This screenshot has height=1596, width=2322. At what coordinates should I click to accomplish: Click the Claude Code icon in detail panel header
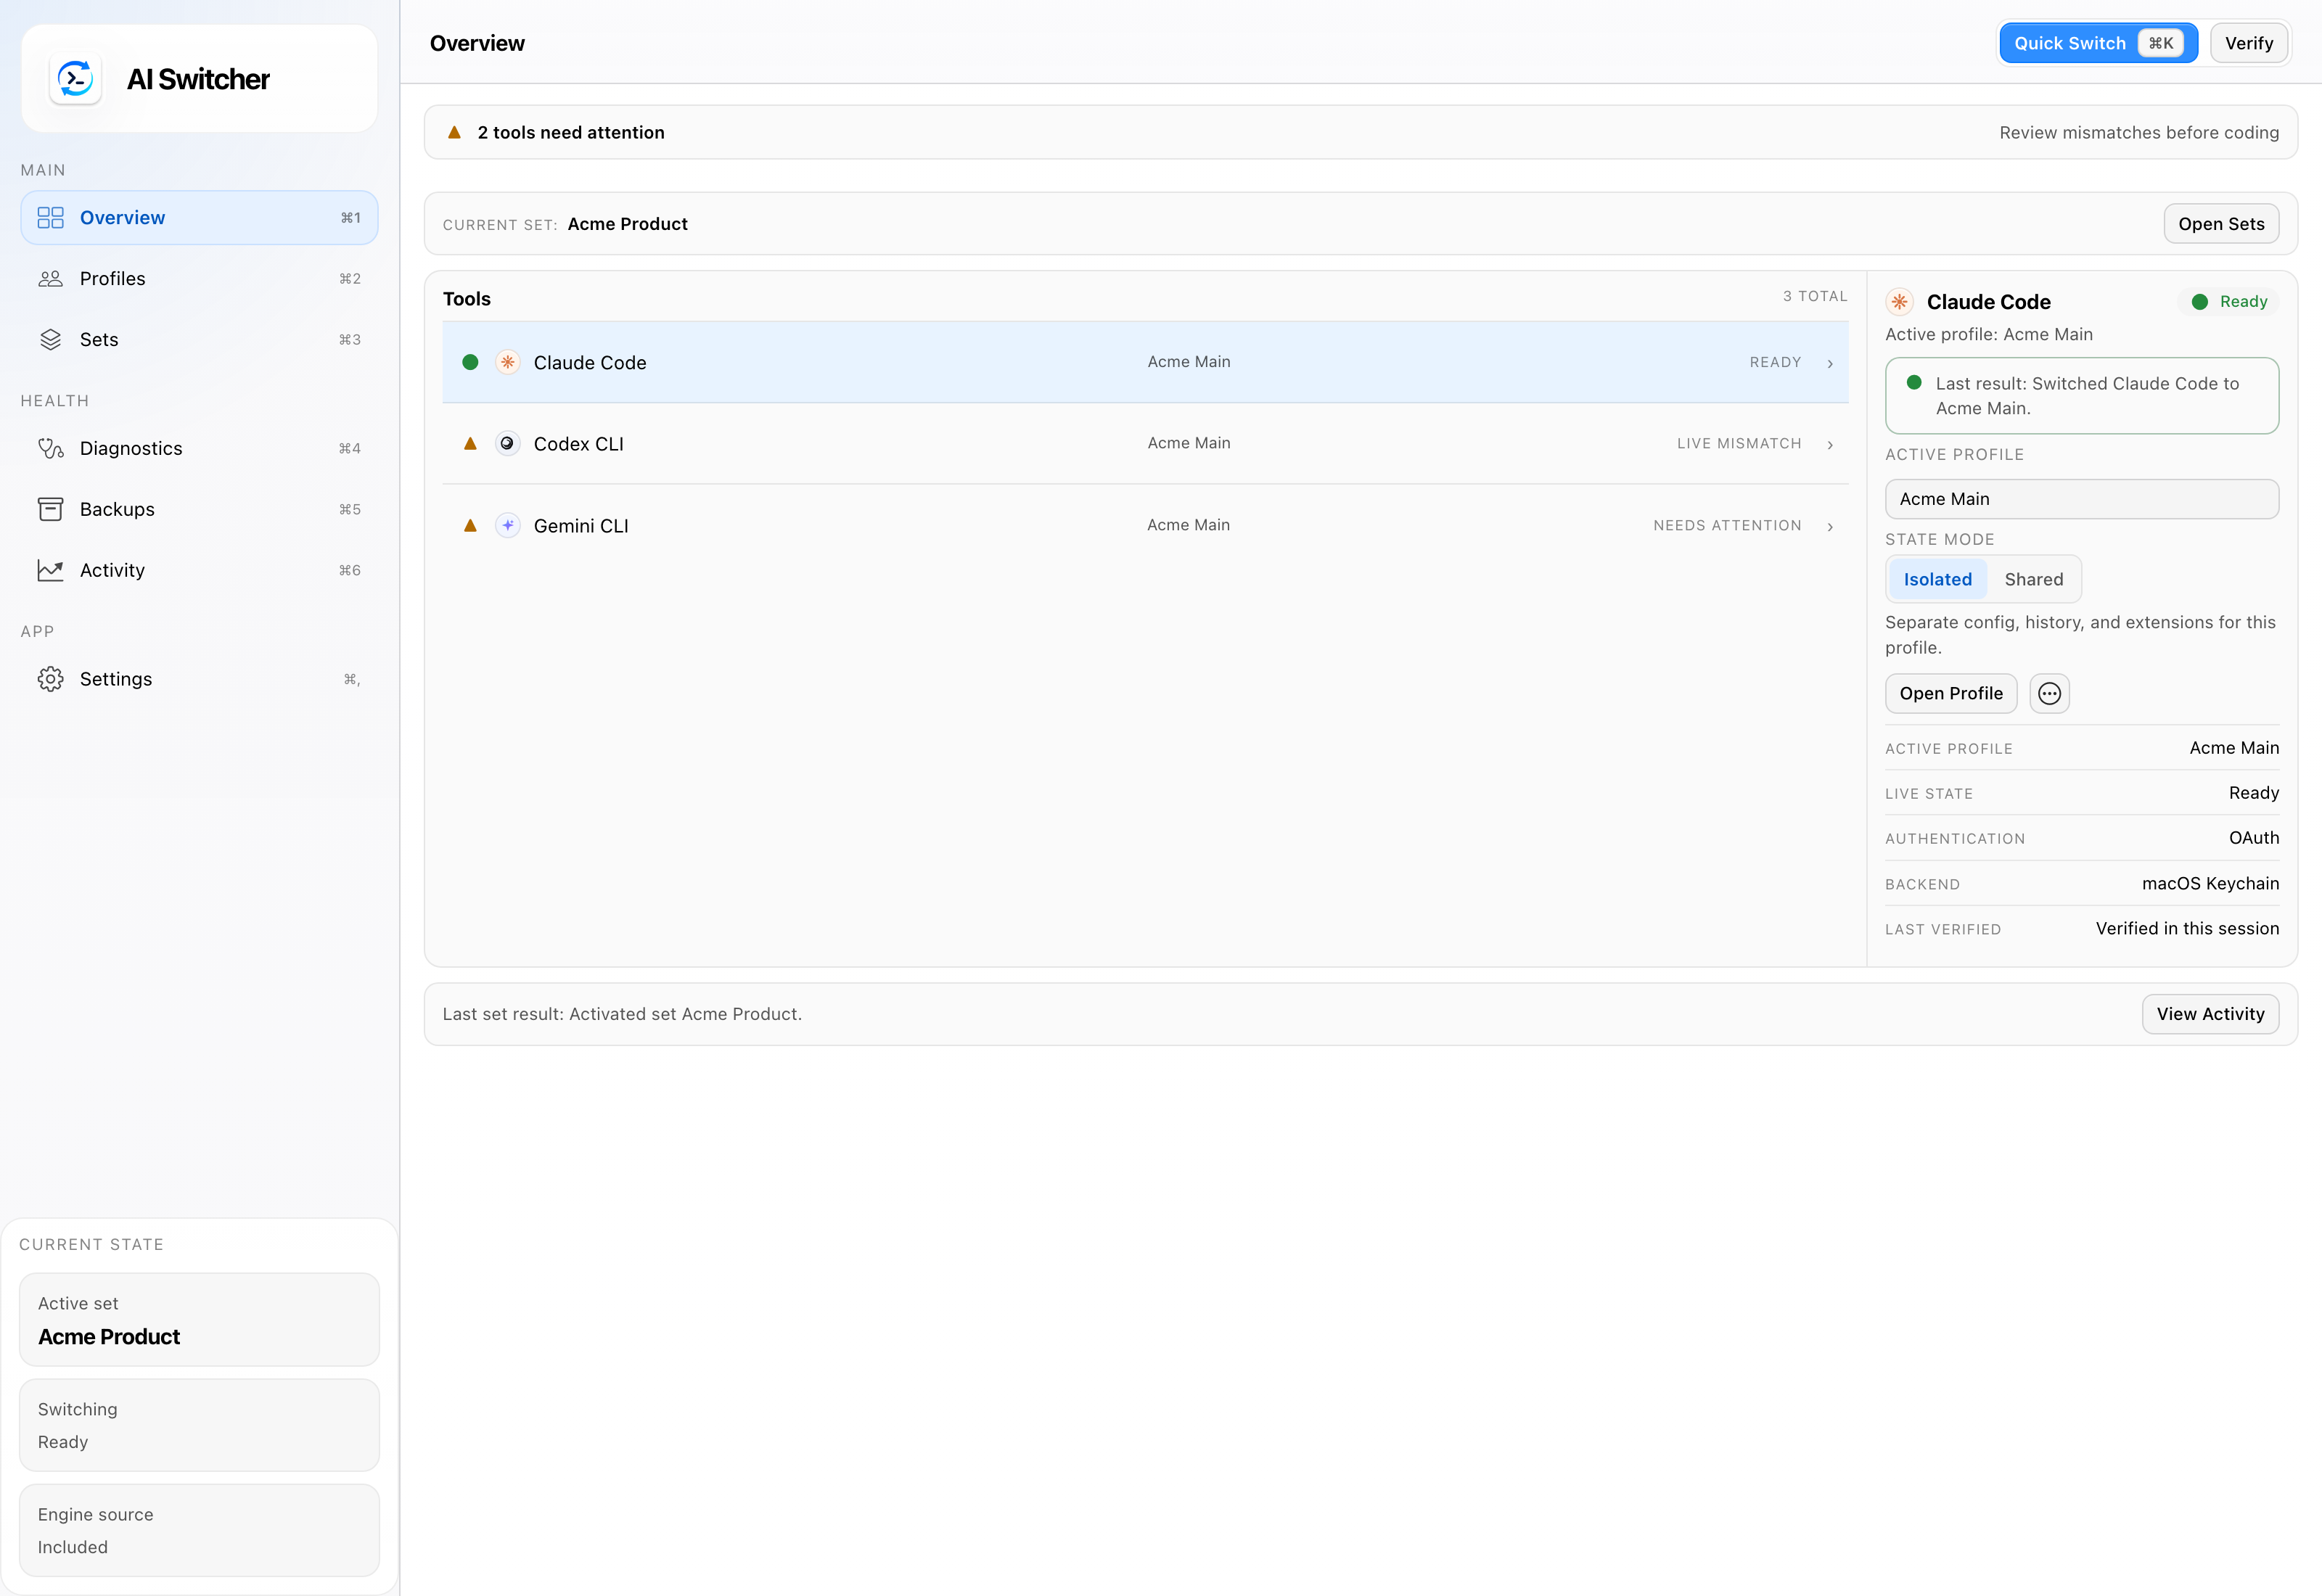tap(1899, 302)
